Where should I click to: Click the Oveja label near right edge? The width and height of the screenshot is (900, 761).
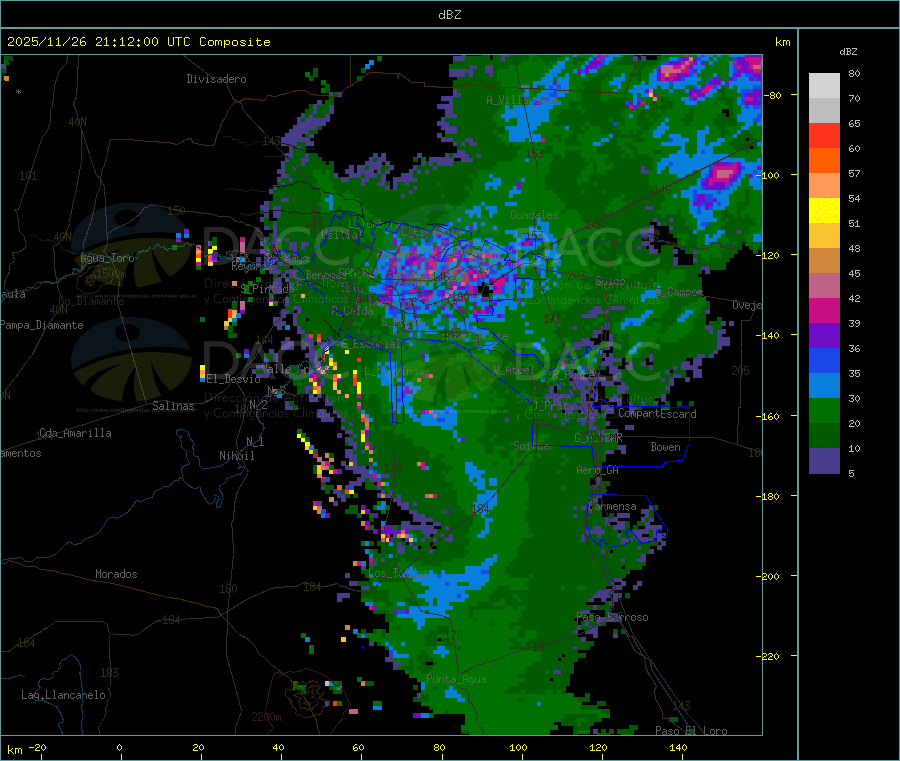coord(747,305)
